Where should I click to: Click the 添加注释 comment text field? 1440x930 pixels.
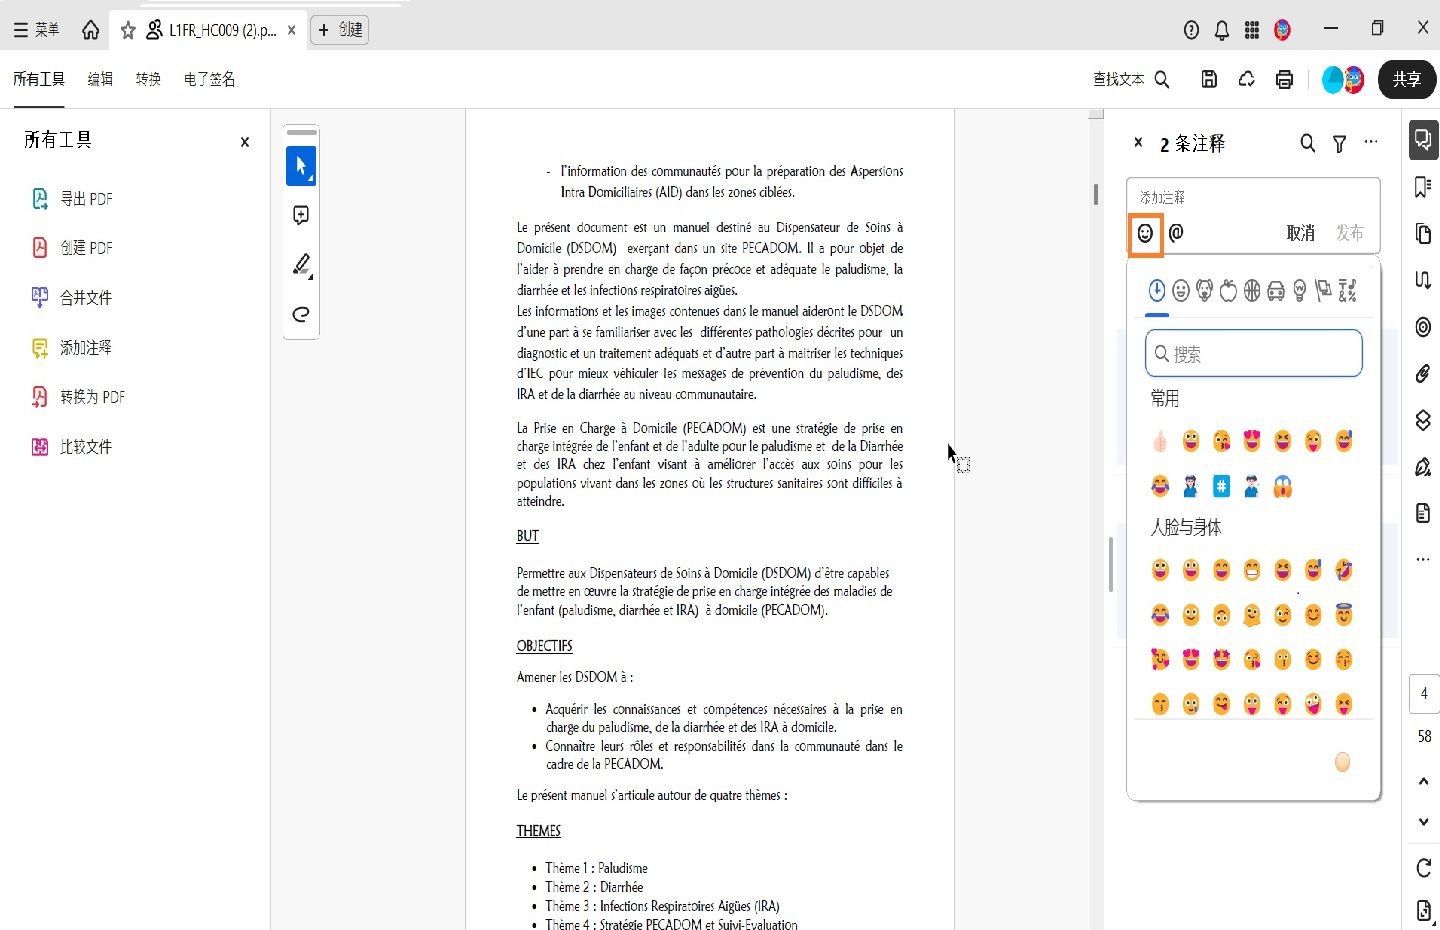tap(1254, 198)
